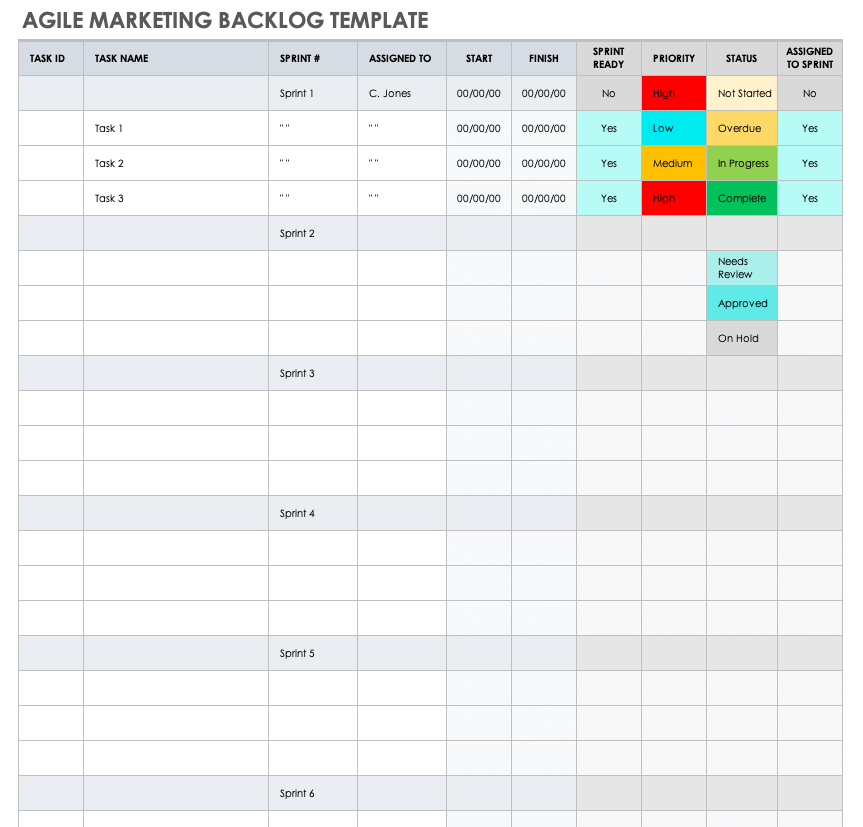Viewport: 863px width, 827px height.
Task: Click the grey On Hold status cell
Action: tap(742, 338)
